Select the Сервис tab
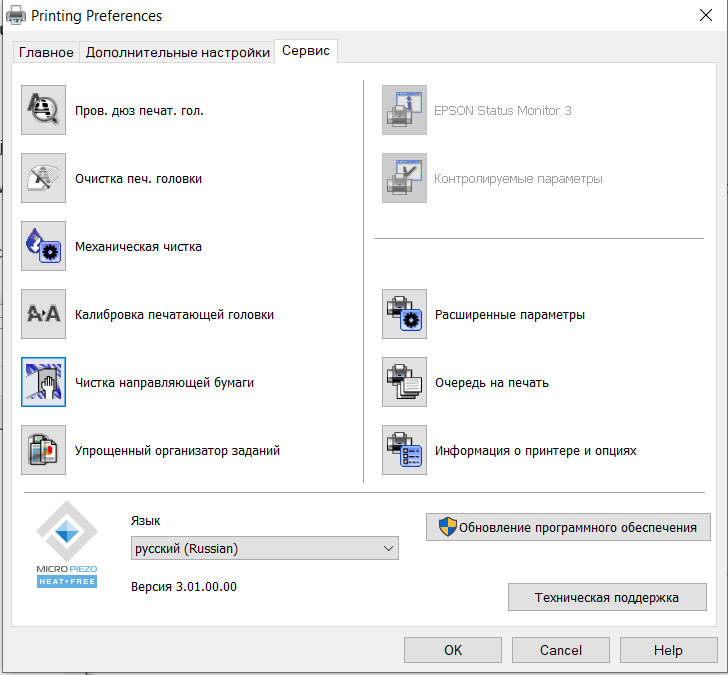The image size is (728, 675). click(306, 51)
